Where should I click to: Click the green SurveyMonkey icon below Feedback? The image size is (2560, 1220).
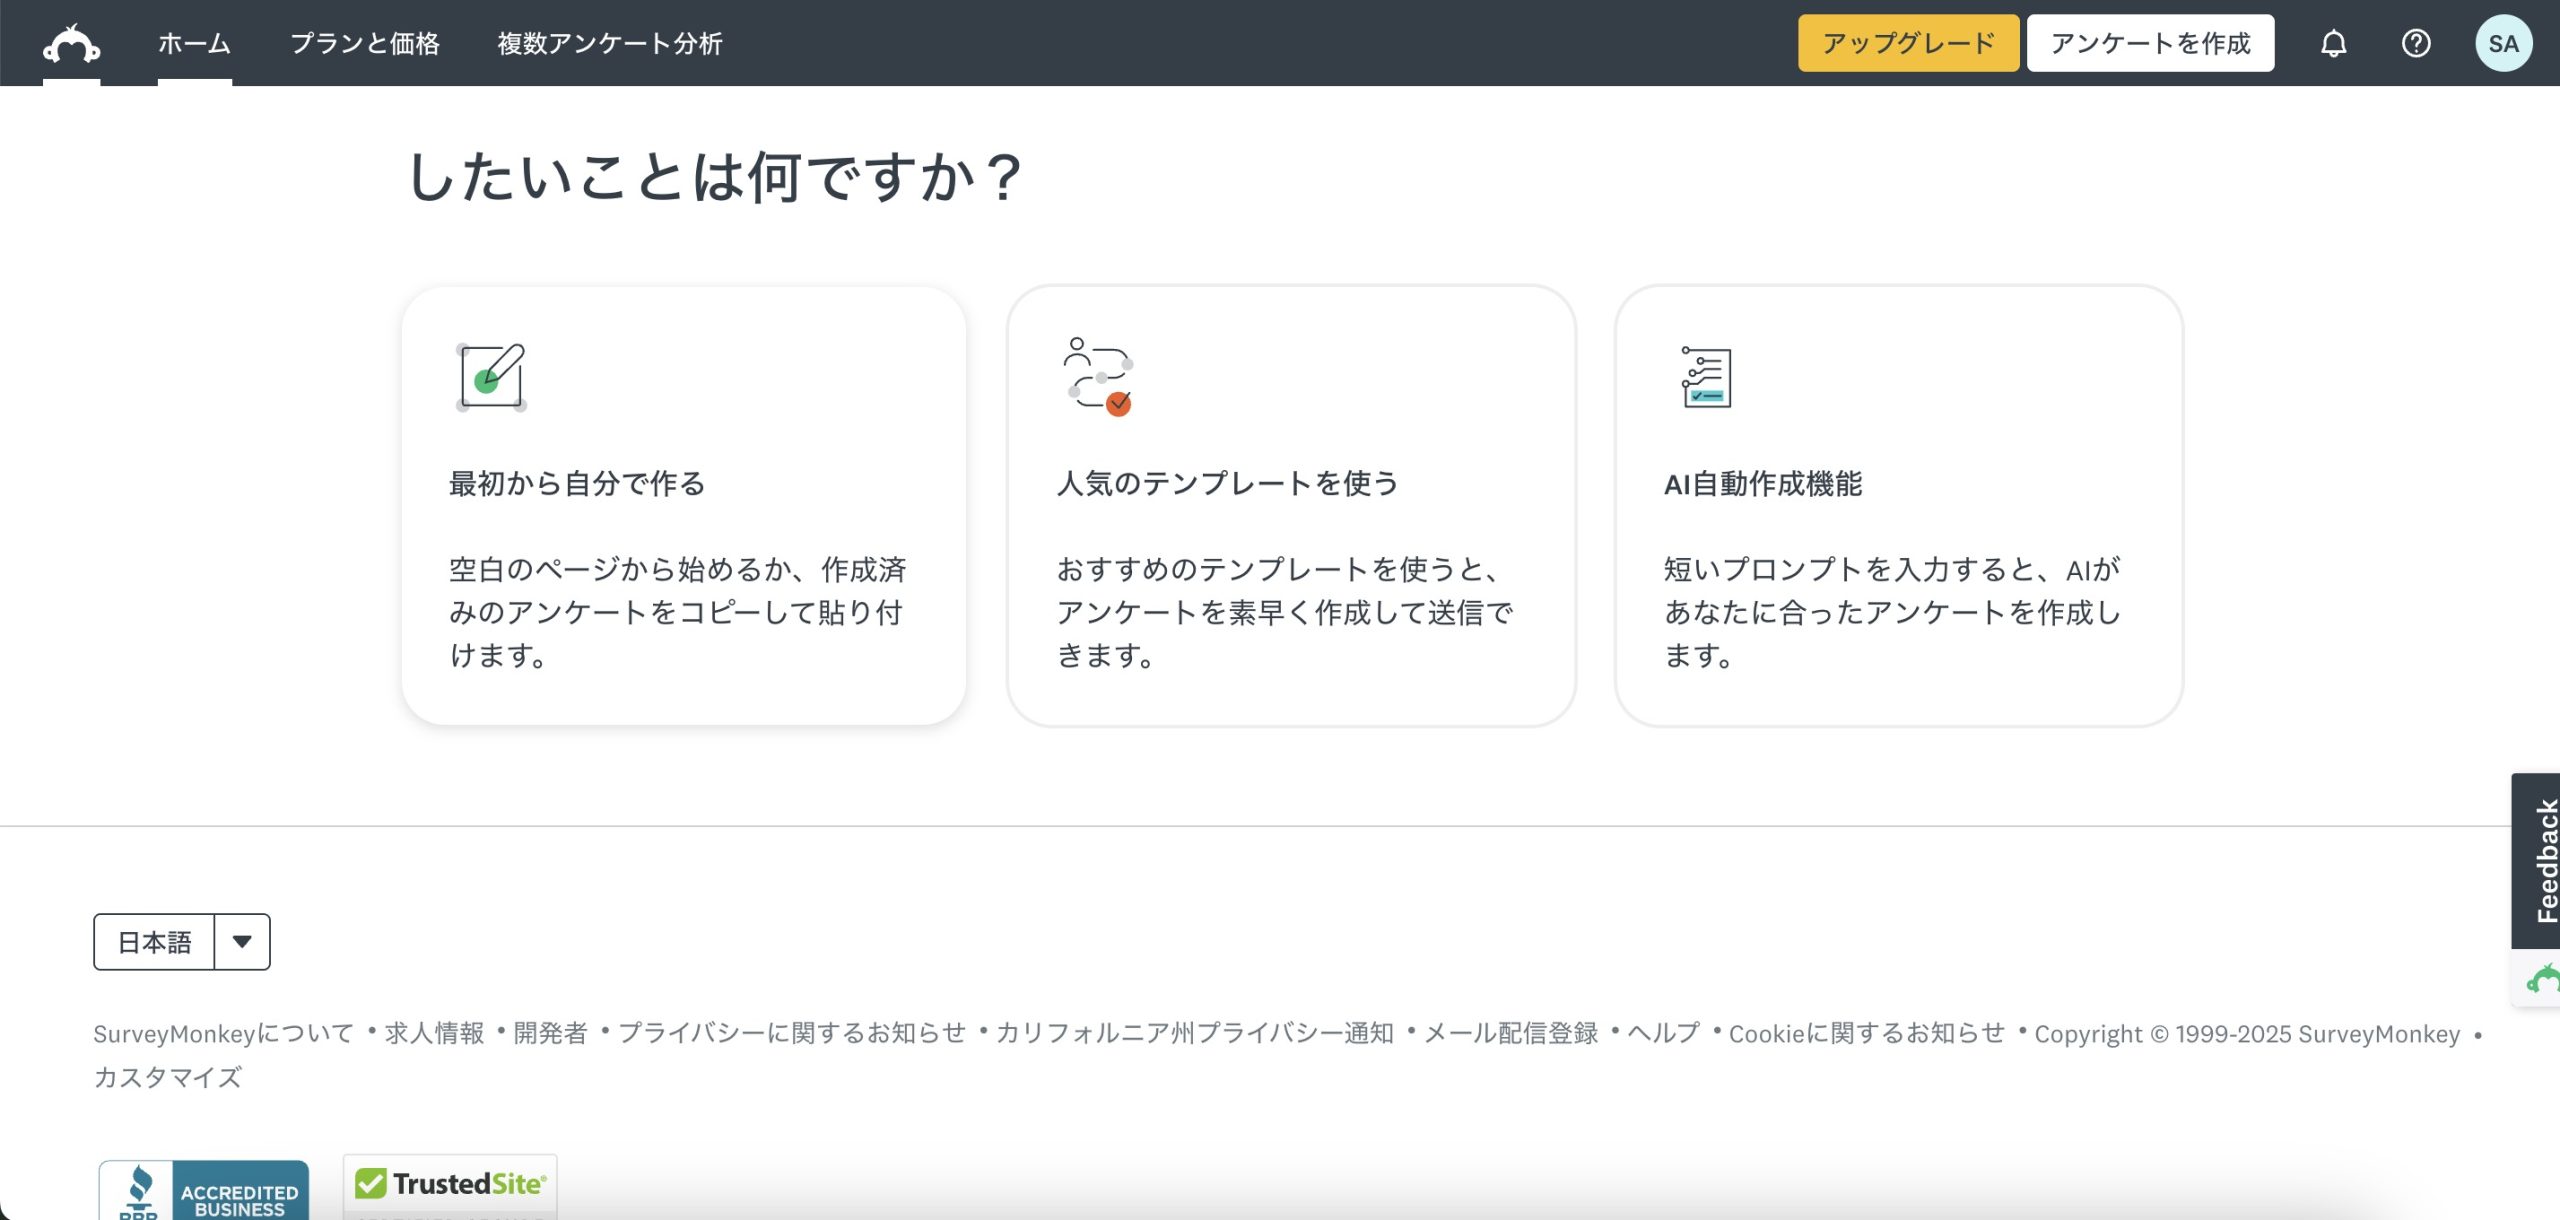click(2542, 978)
